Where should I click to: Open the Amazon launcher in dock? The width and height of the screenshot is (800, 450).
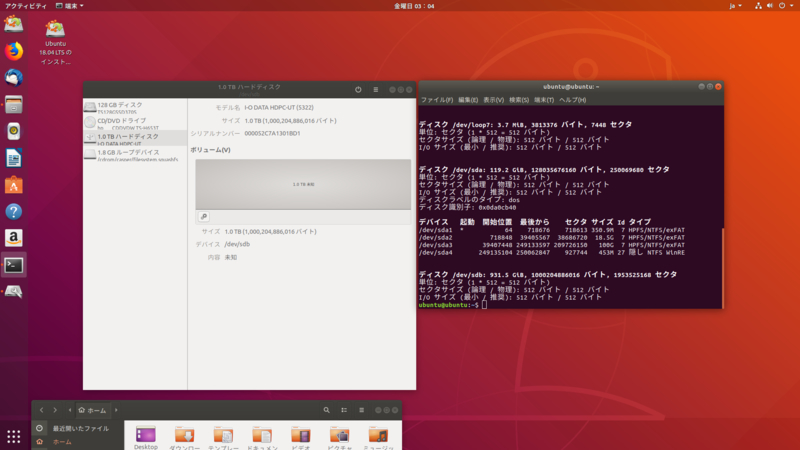click(x=14, y=238)
